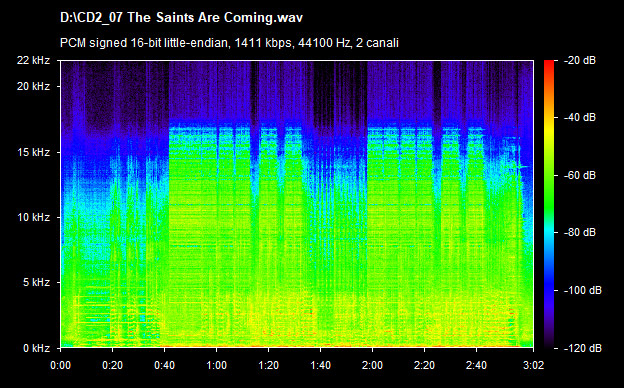624x388 pixels.
Task: Click the PCM signed 16-bit format info line
Action: coord(229,43)
